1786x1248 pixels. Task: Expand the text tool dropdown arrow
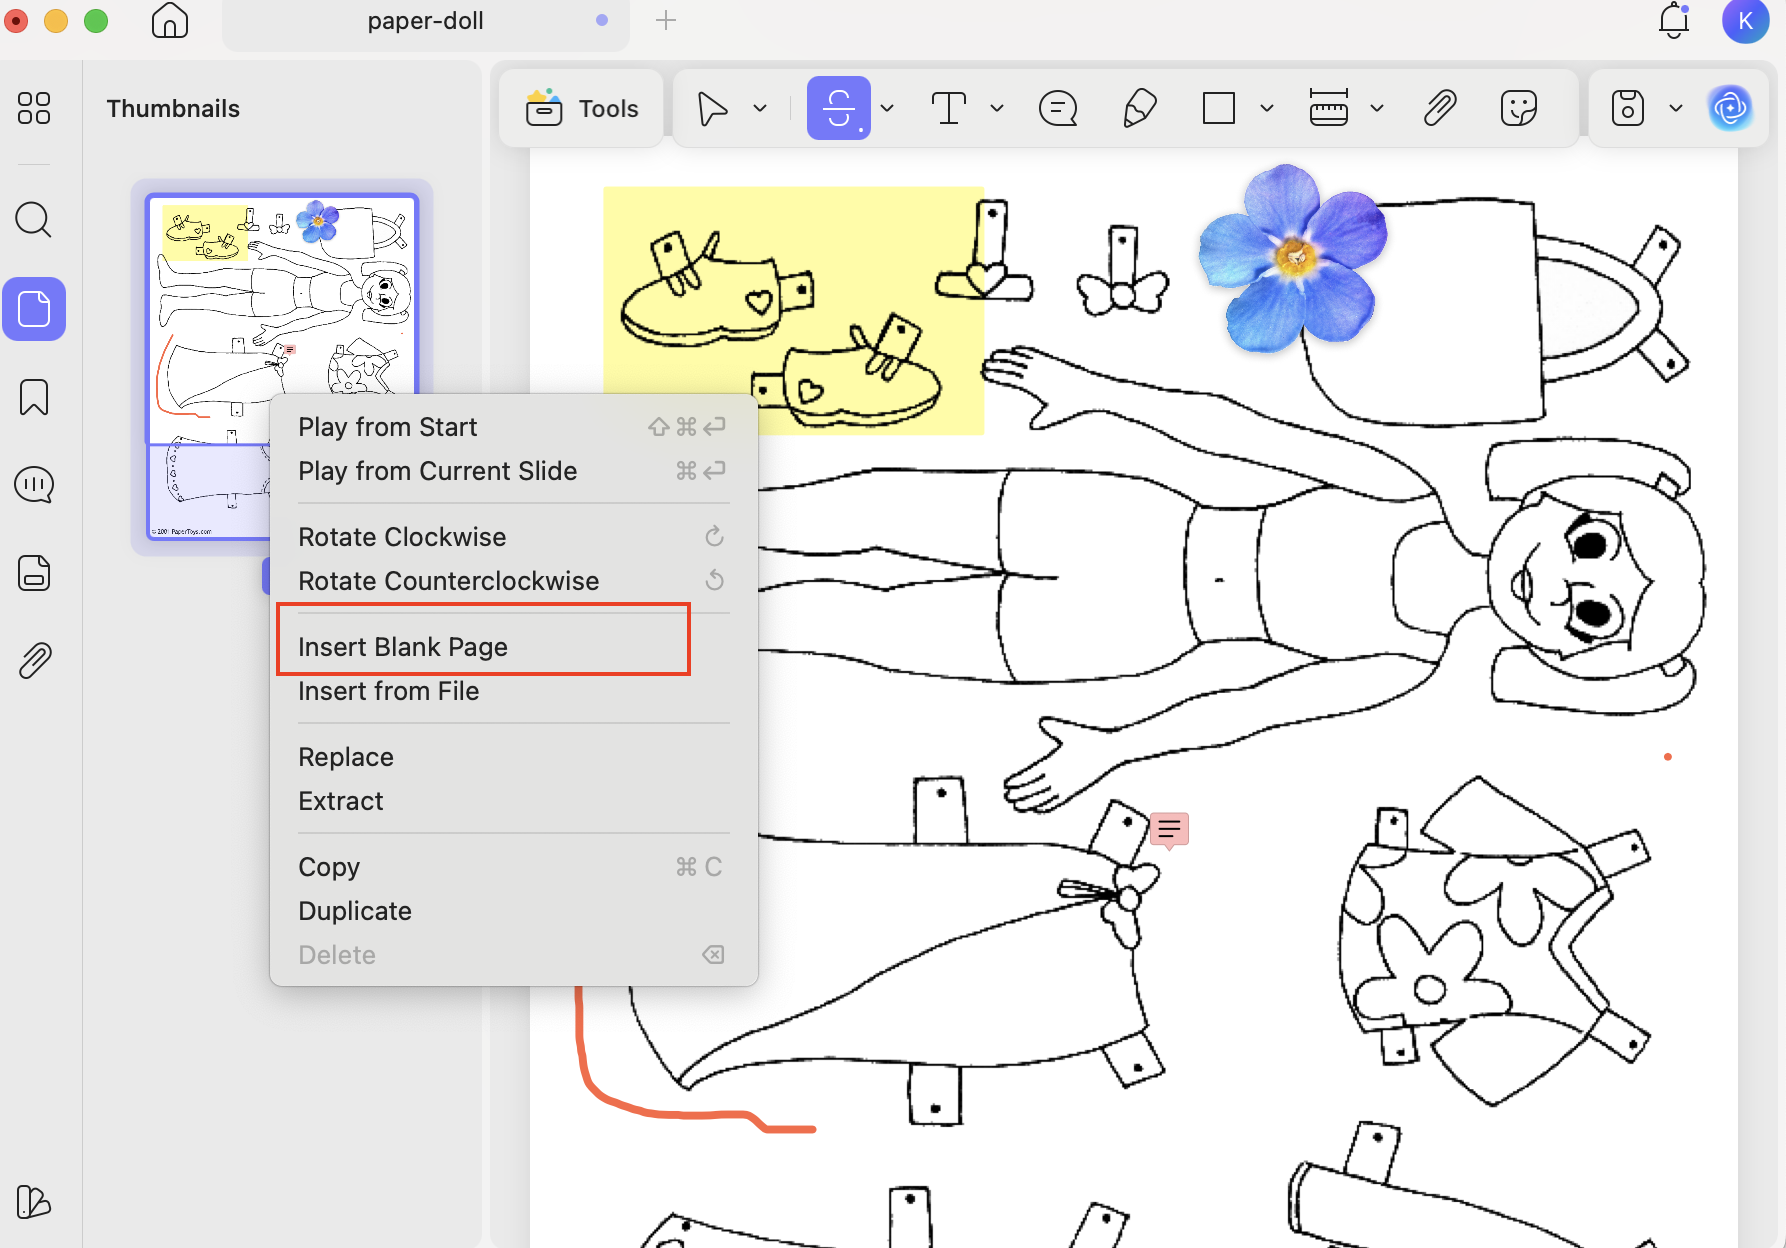(997, 108)
